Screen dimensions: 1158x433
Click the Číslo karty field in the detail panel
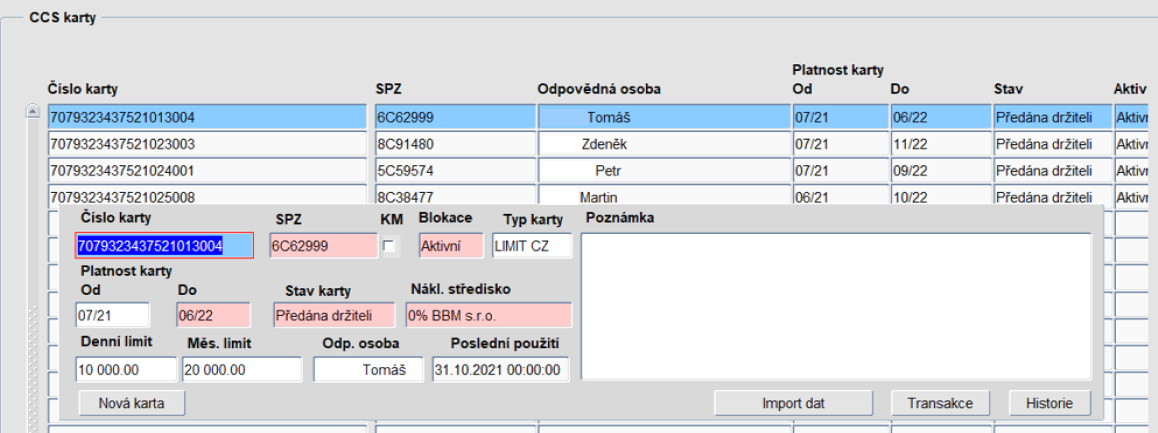(164, 245)
